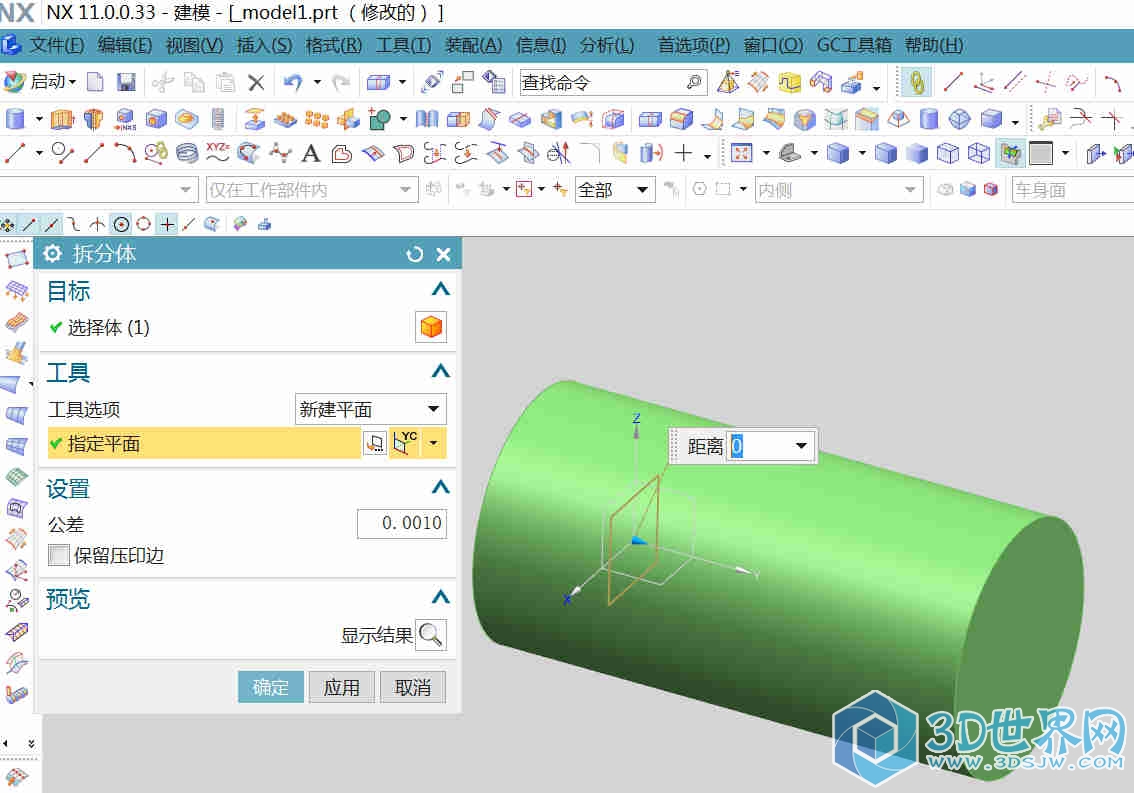The width and height of the screenshot is (1134, 793).
Task: Toggle the circle-center snap point option
Action: click(121, 225)
